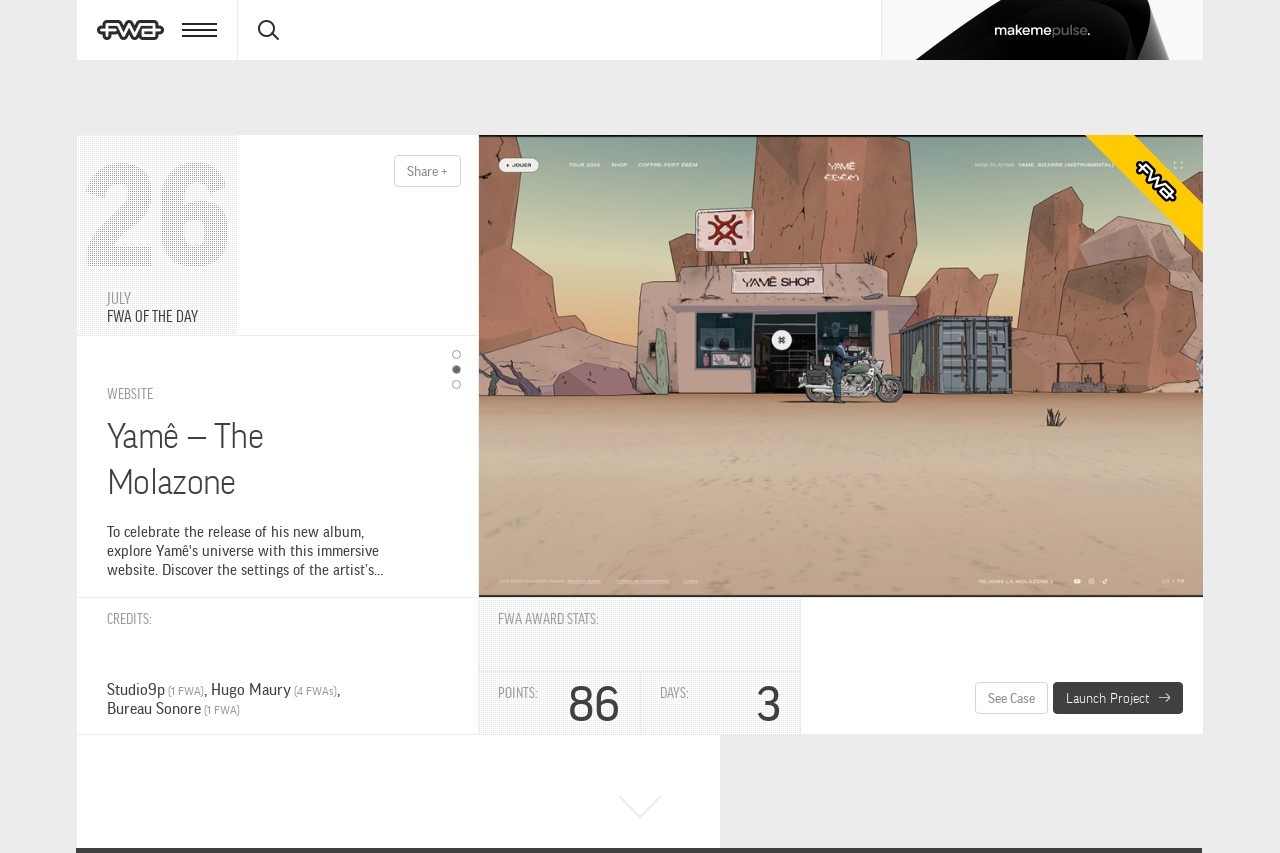1280x853 pixels.
Task: Click the Yamê Molazone website screenshot
Action: 841,366
